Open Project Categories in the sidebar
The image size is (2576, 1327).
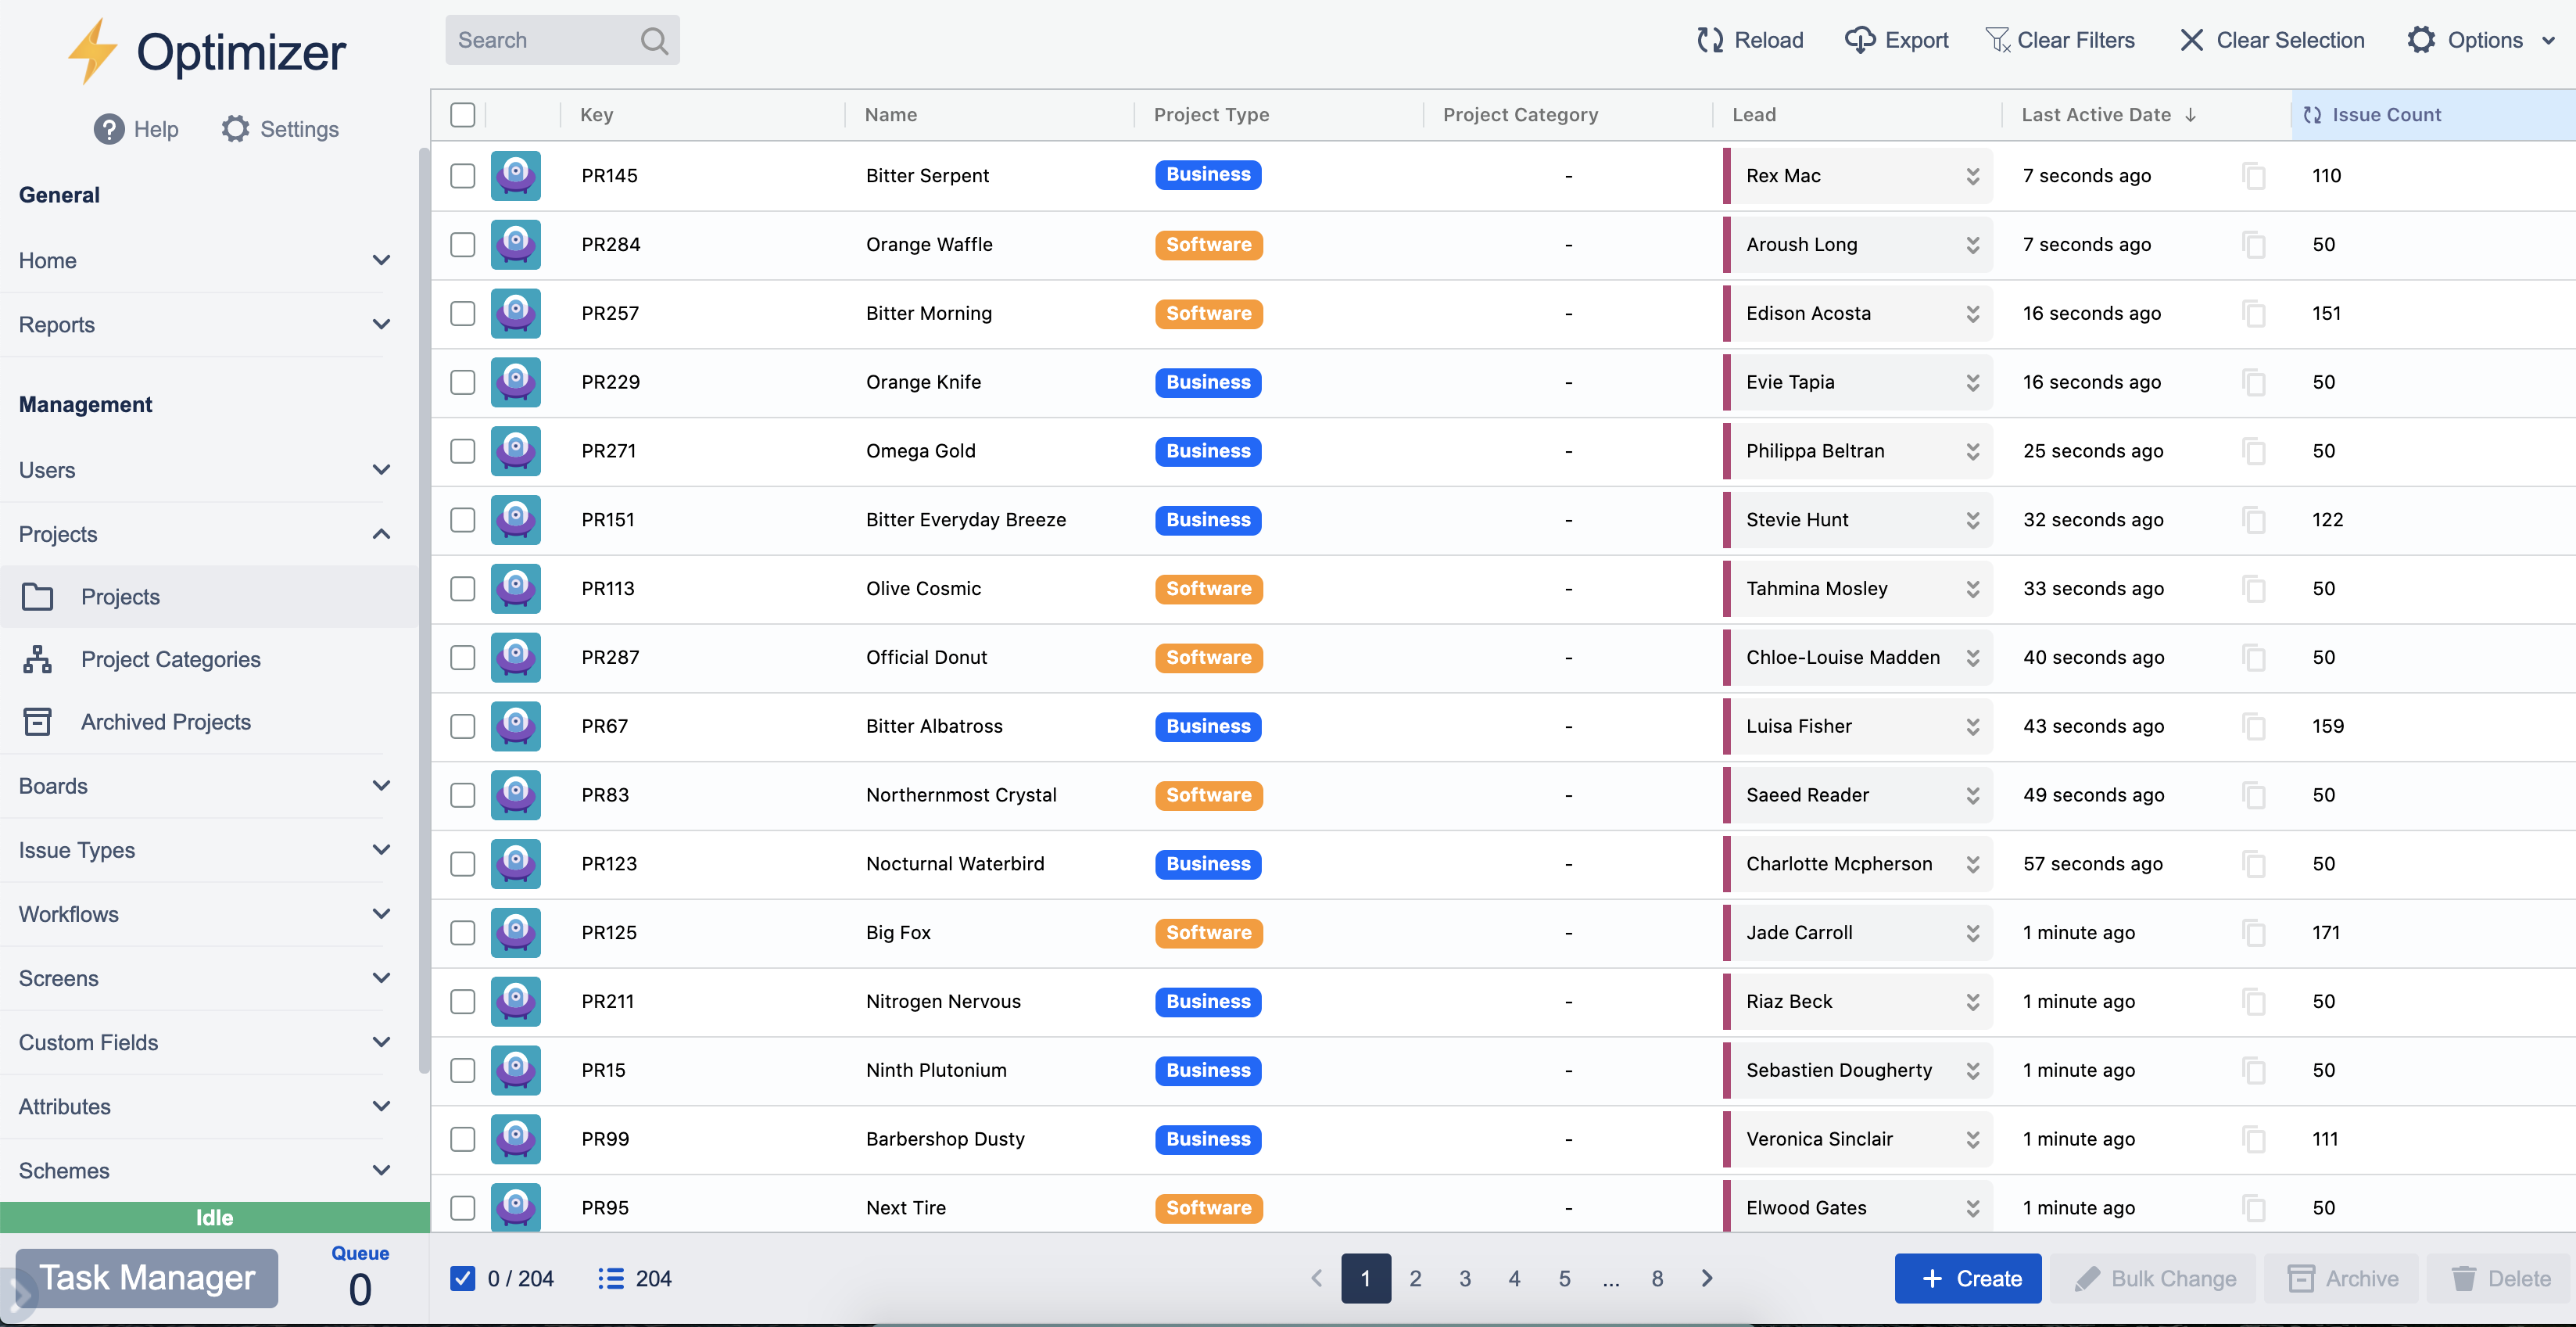[x=170, y=659]
